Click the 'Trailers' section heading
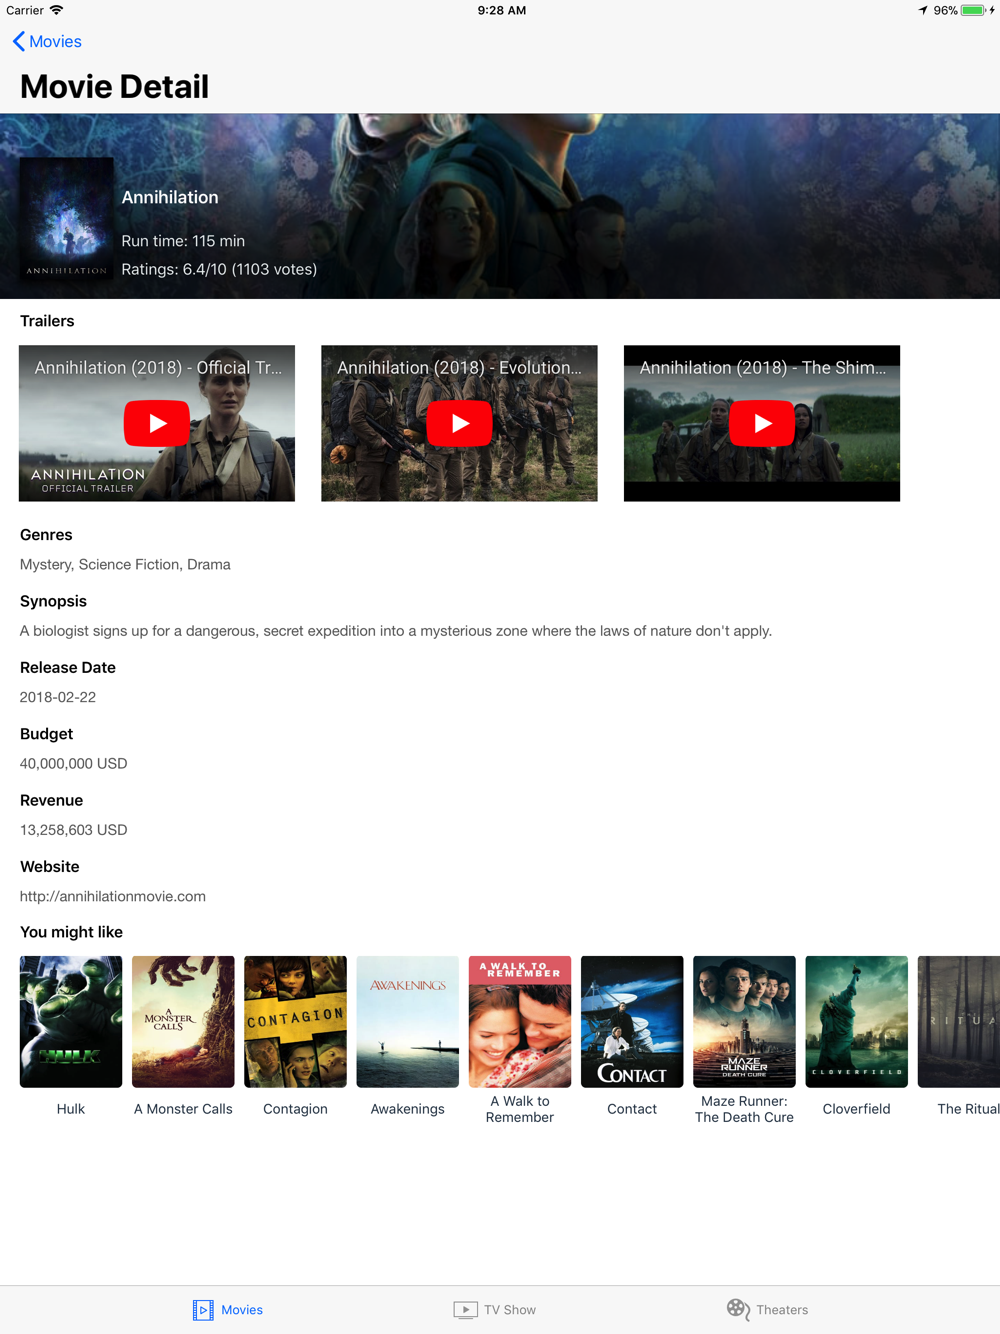This screenshot has width=1000, height=1334. pos(47,321)
